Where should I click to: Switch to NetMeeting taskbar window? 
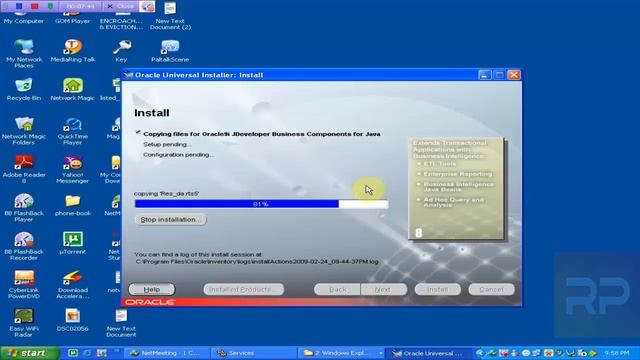167,353
